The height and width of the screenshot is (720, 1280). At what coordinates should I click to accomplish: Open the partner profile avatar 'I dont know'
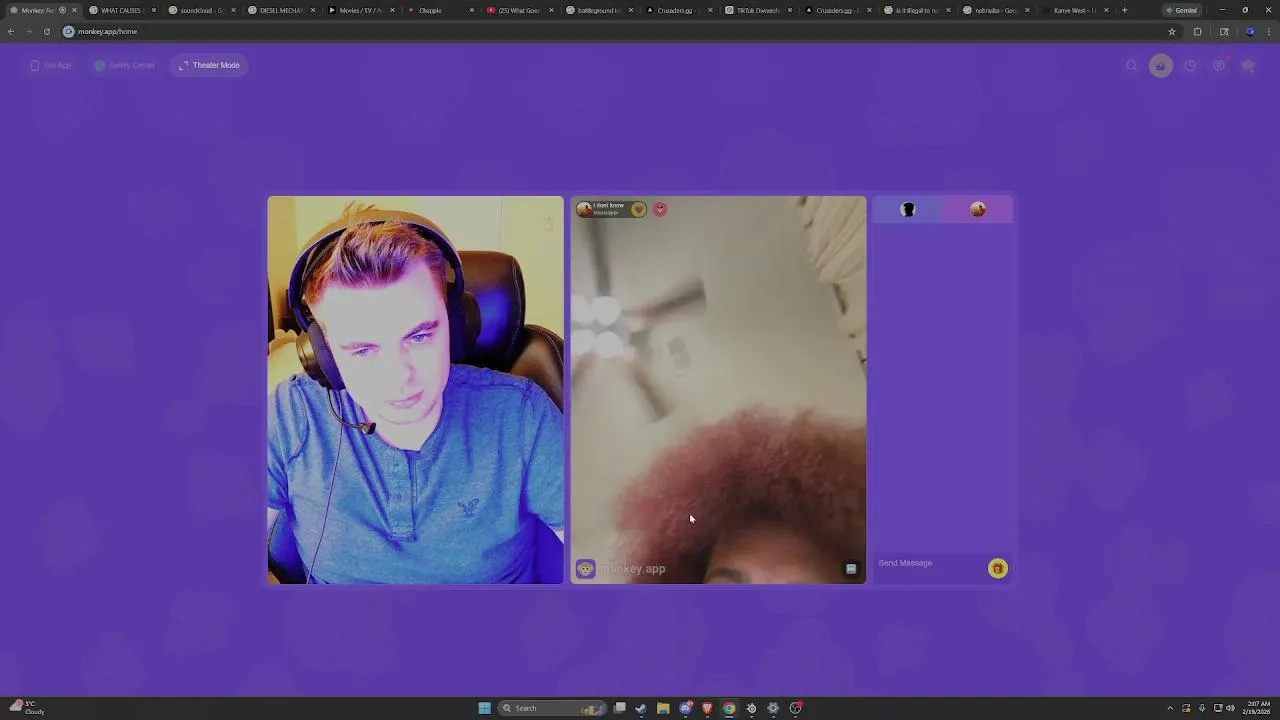pyautogui.click(x=584, y=209)
